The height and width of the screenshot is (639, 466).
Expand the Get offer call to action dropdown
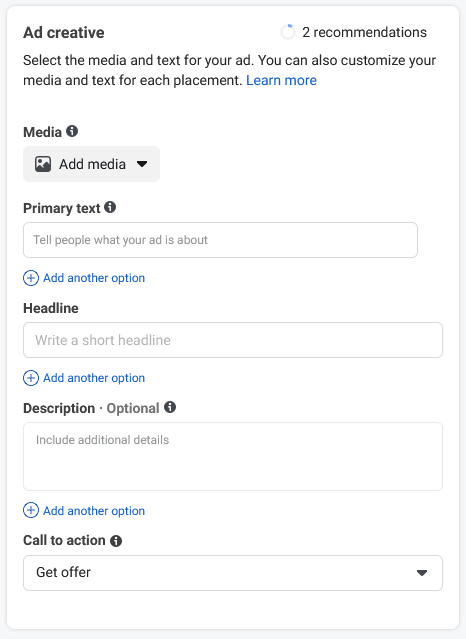point(233,573)
